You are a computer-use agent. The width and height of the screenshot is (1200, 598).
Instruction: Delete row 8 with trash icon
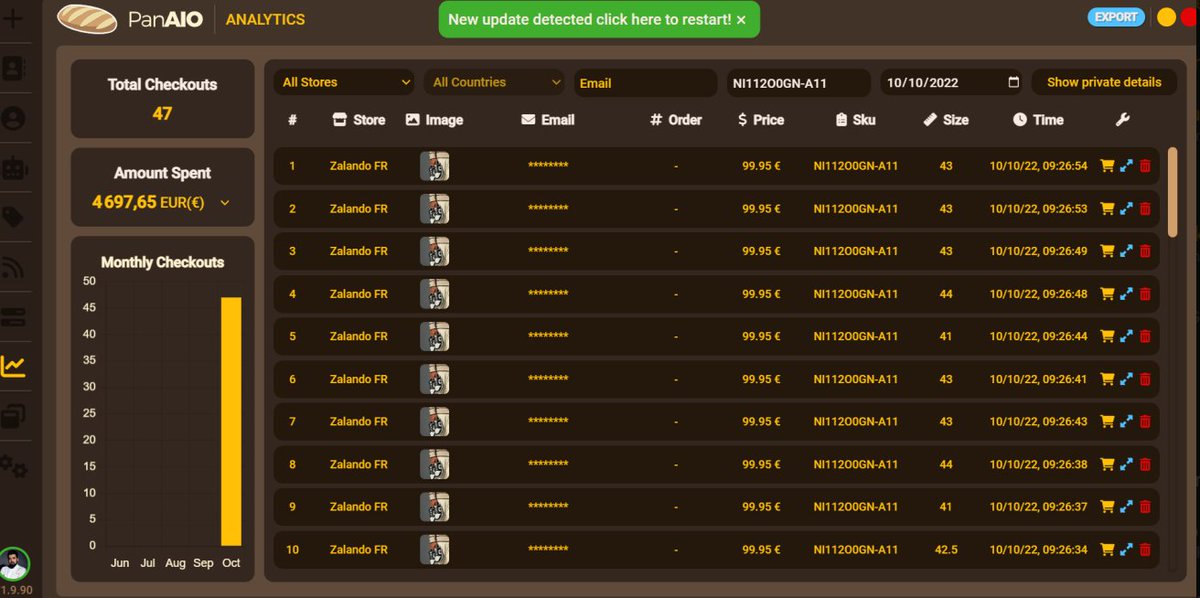(1145, 464)
